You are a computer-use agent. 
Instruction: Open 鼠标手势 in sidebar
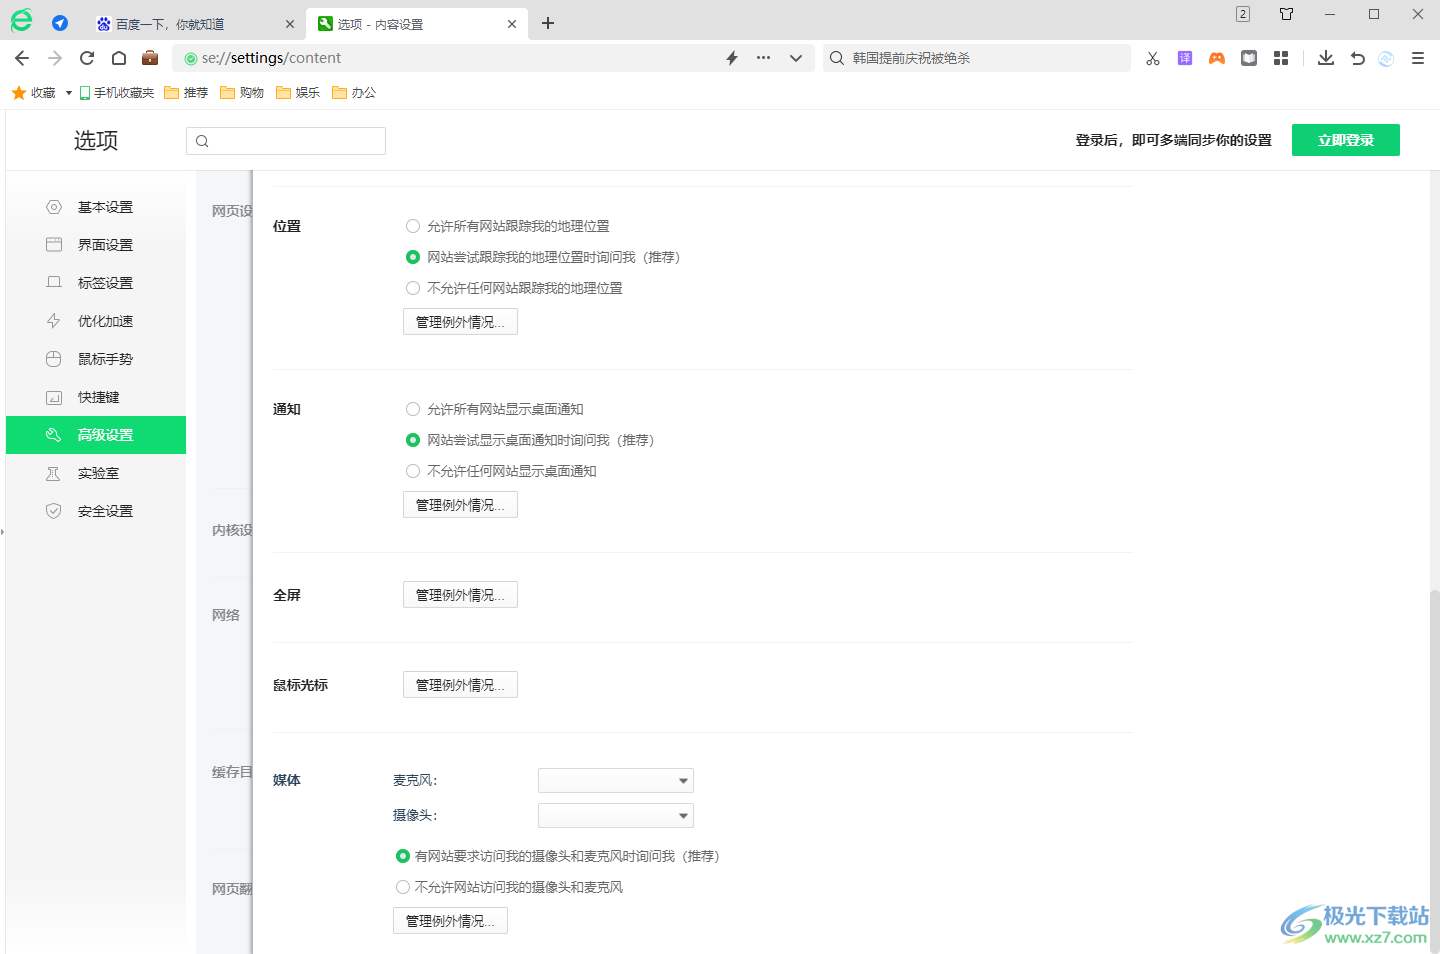pos(96,359)
